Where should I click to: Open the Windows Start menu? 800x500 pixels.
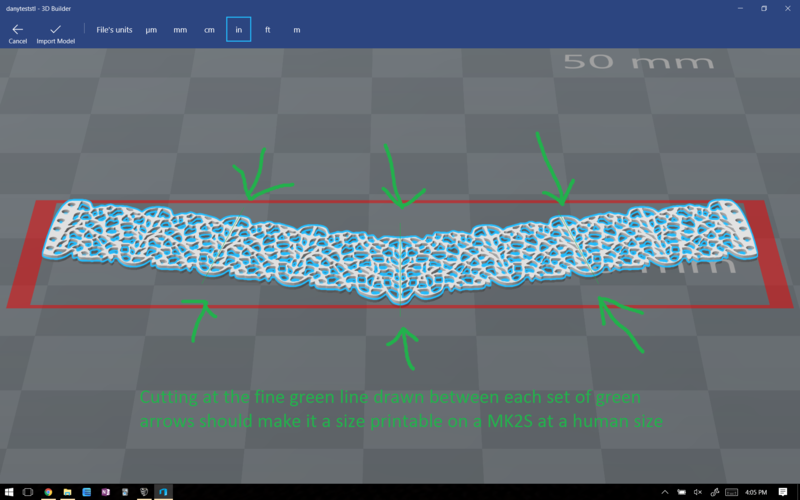tap(9, 492)
